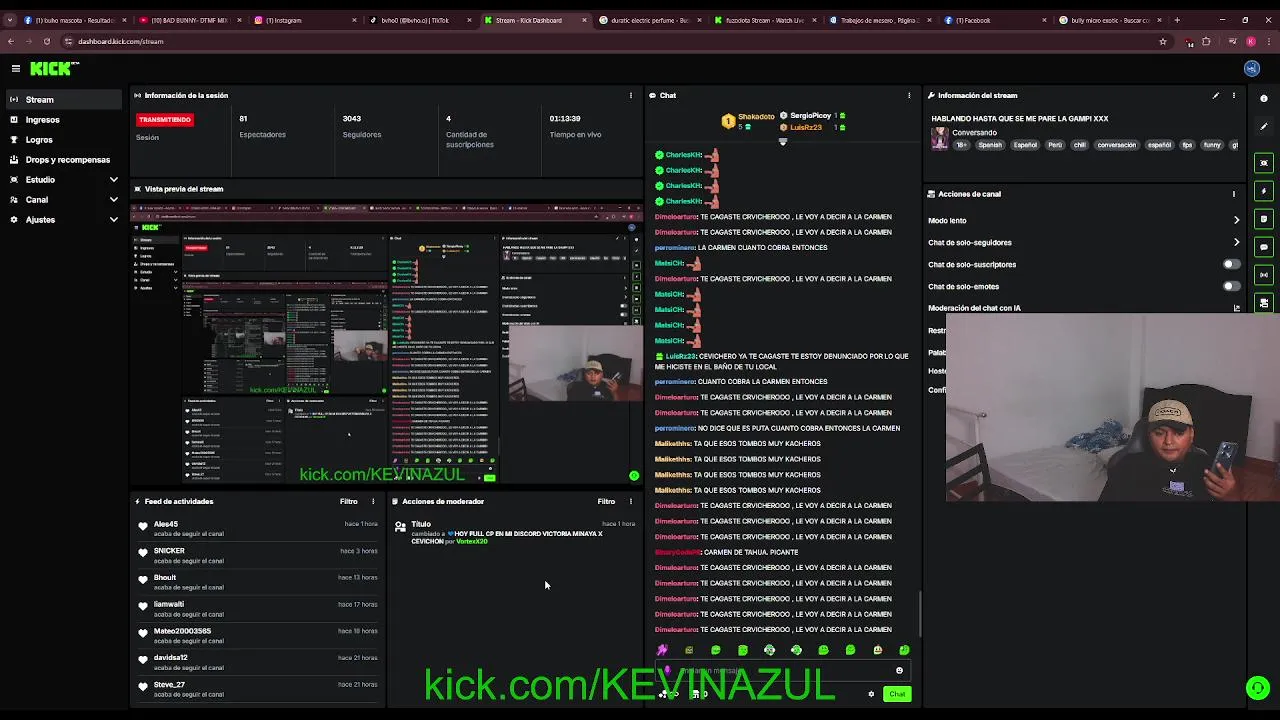The image size is (1280, 720).
Task: Click Ales45 in the activity feed
Action: pyautogui.click(x=166, y=524)
